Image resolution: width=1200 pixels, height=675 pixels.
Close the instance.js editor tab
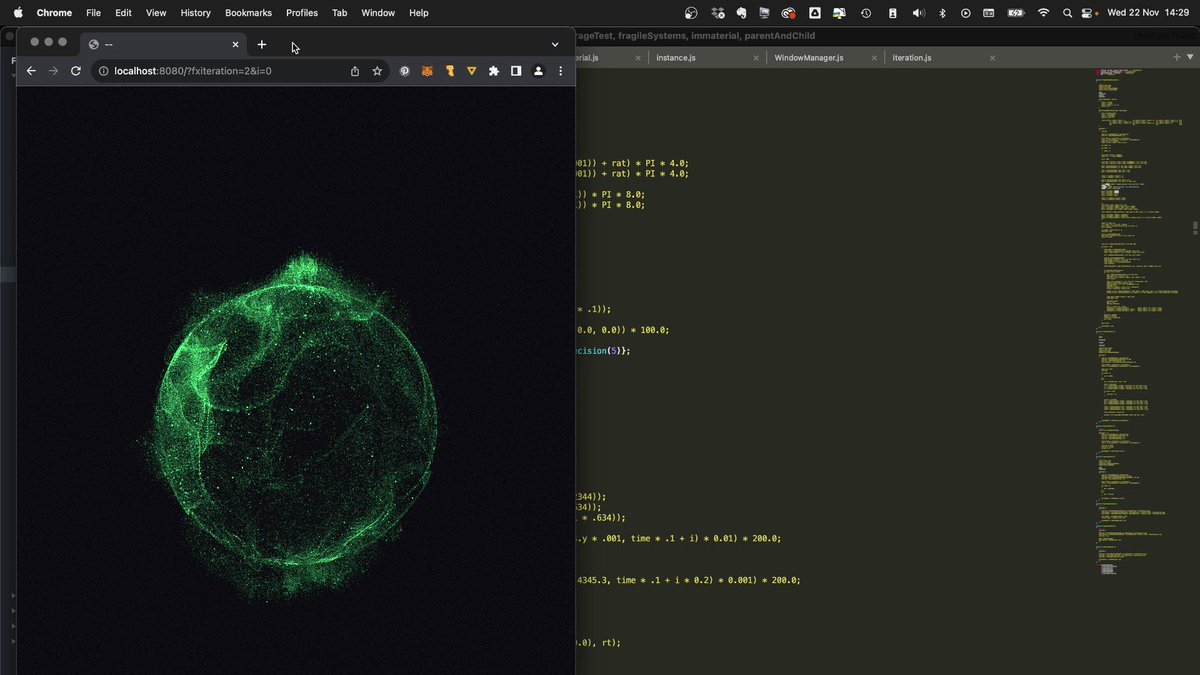[754, 58]
